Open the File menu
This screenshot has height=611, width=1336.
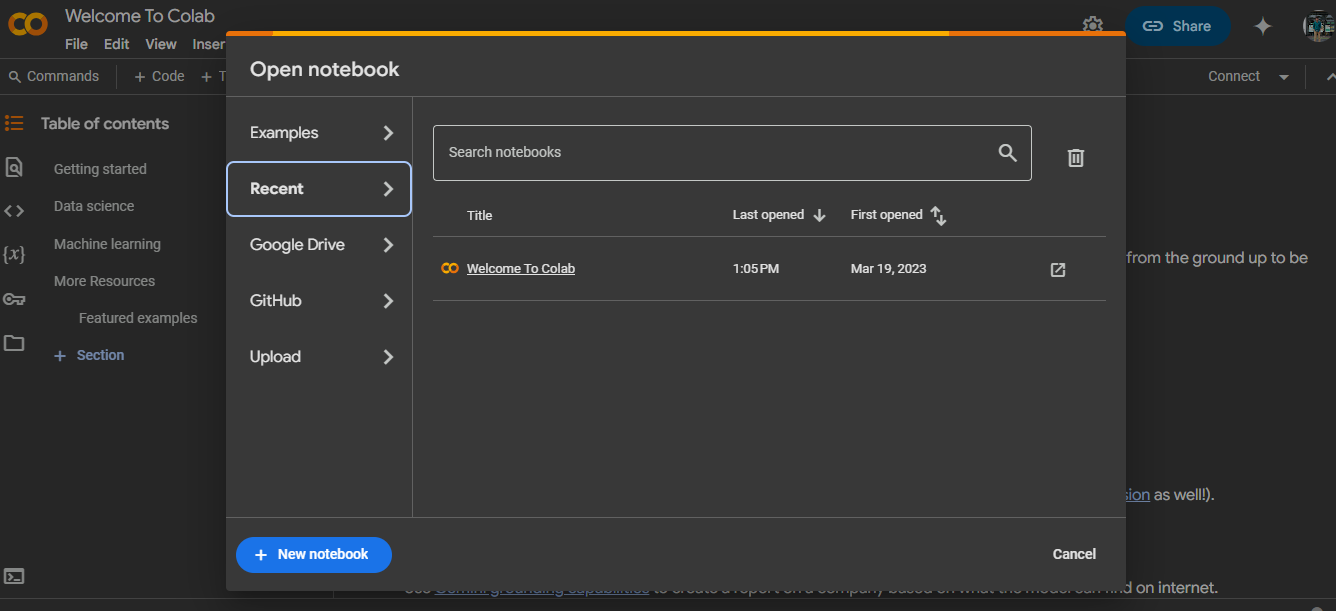coord(76,44)
